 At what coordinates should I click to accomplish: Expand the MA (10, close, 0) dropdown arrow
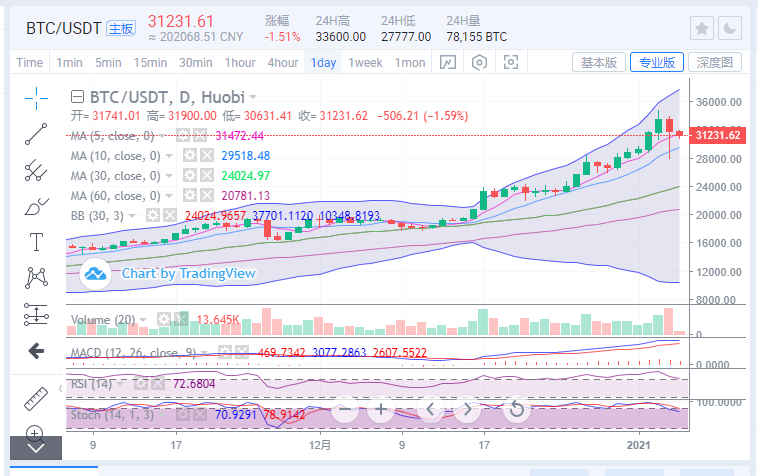pyautogui.click(x=169, y=156)
